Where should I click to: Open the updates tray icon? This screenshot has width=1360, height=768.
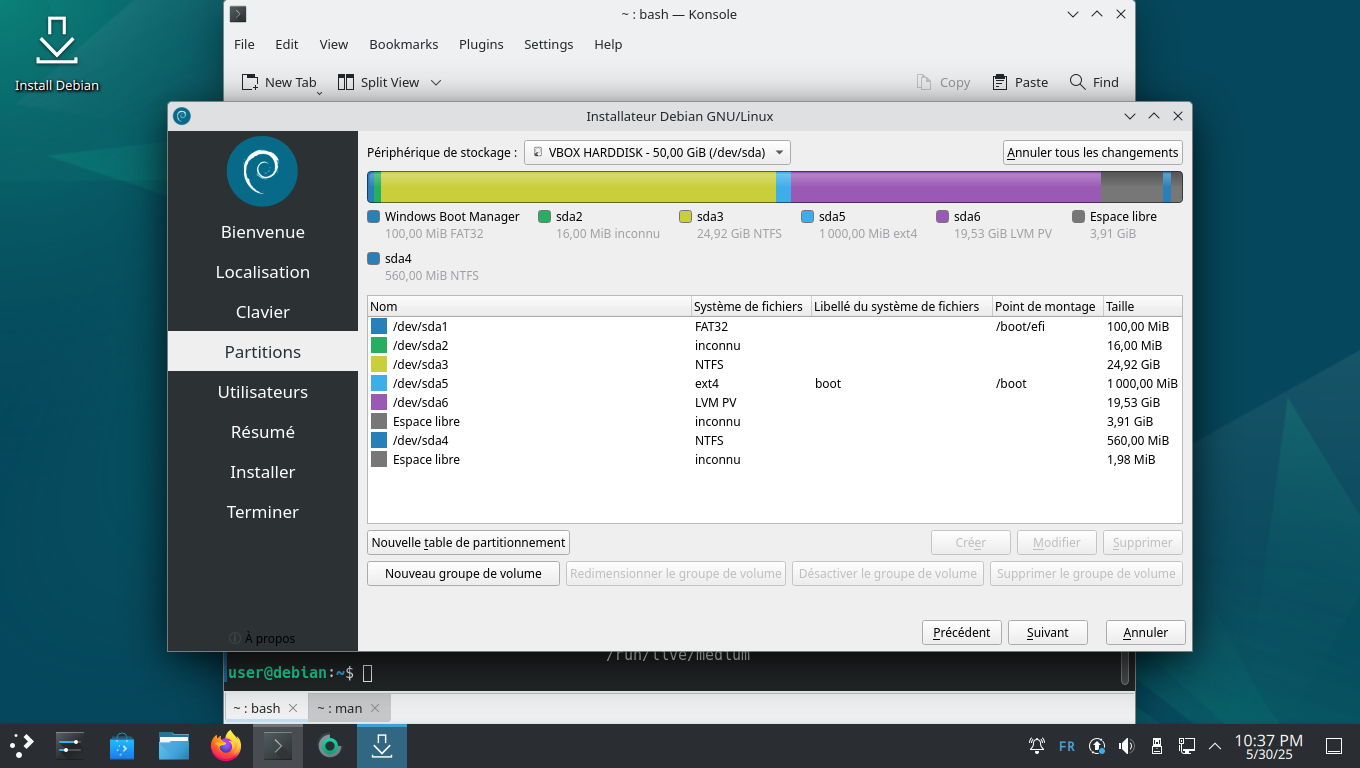1097,746
